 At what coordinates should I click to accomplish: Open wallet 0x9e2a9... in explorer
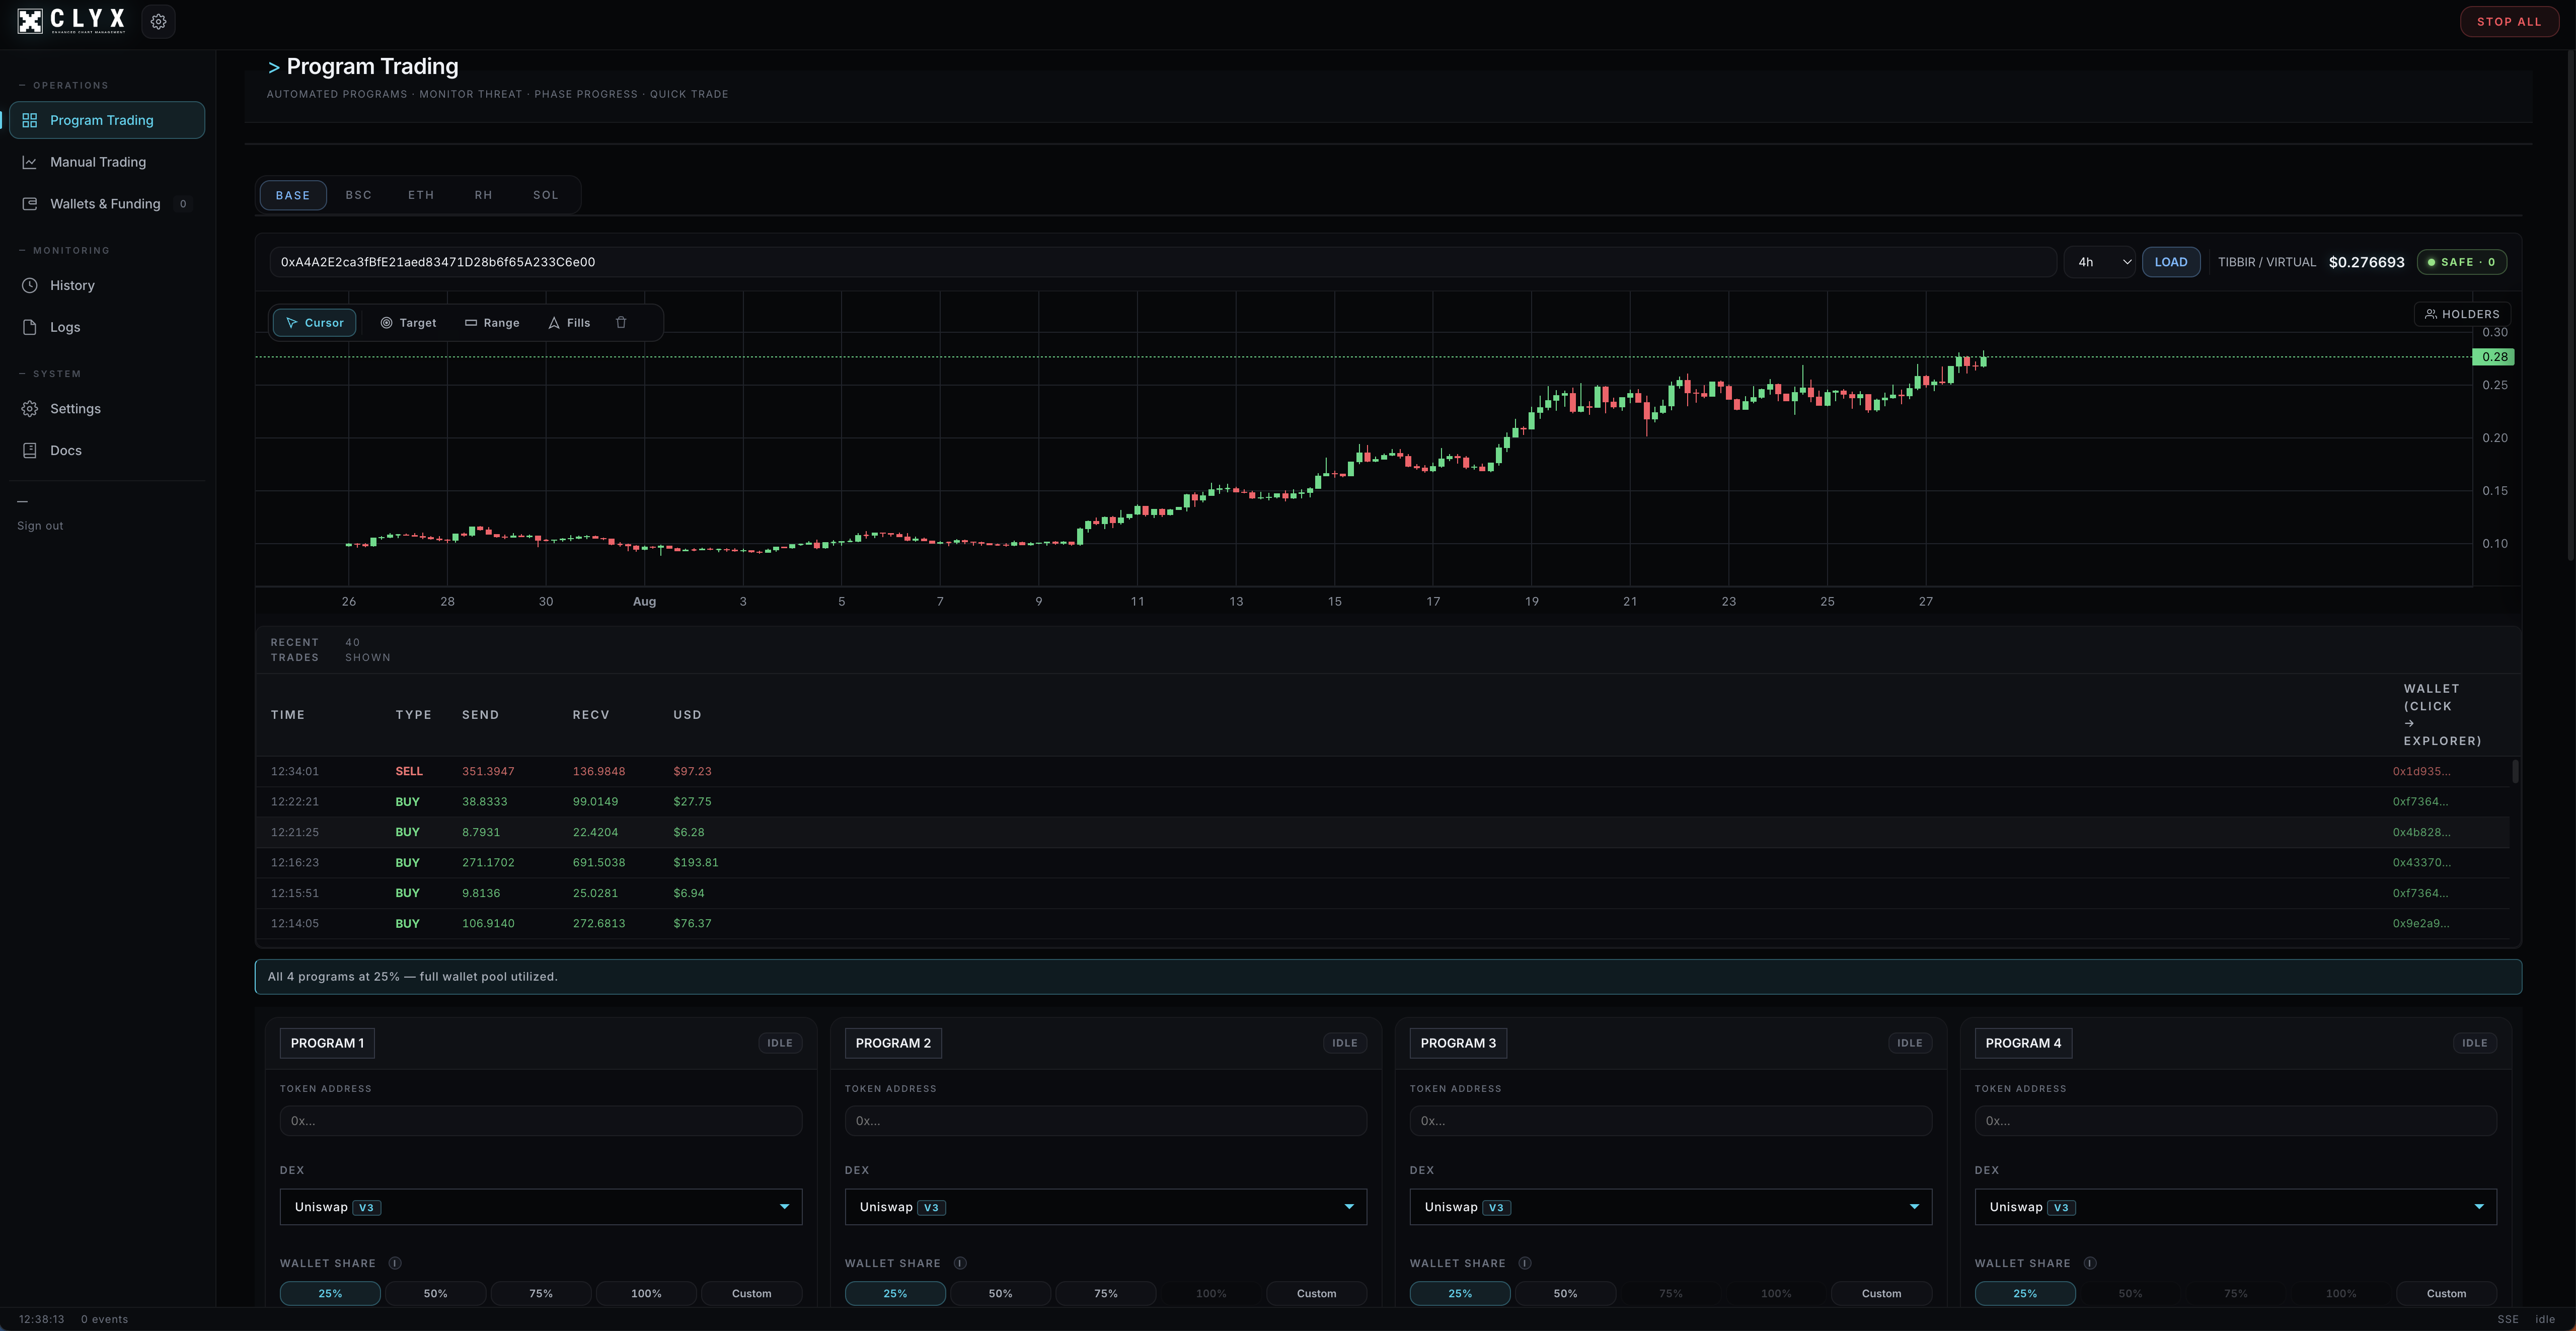[2421, 924]
